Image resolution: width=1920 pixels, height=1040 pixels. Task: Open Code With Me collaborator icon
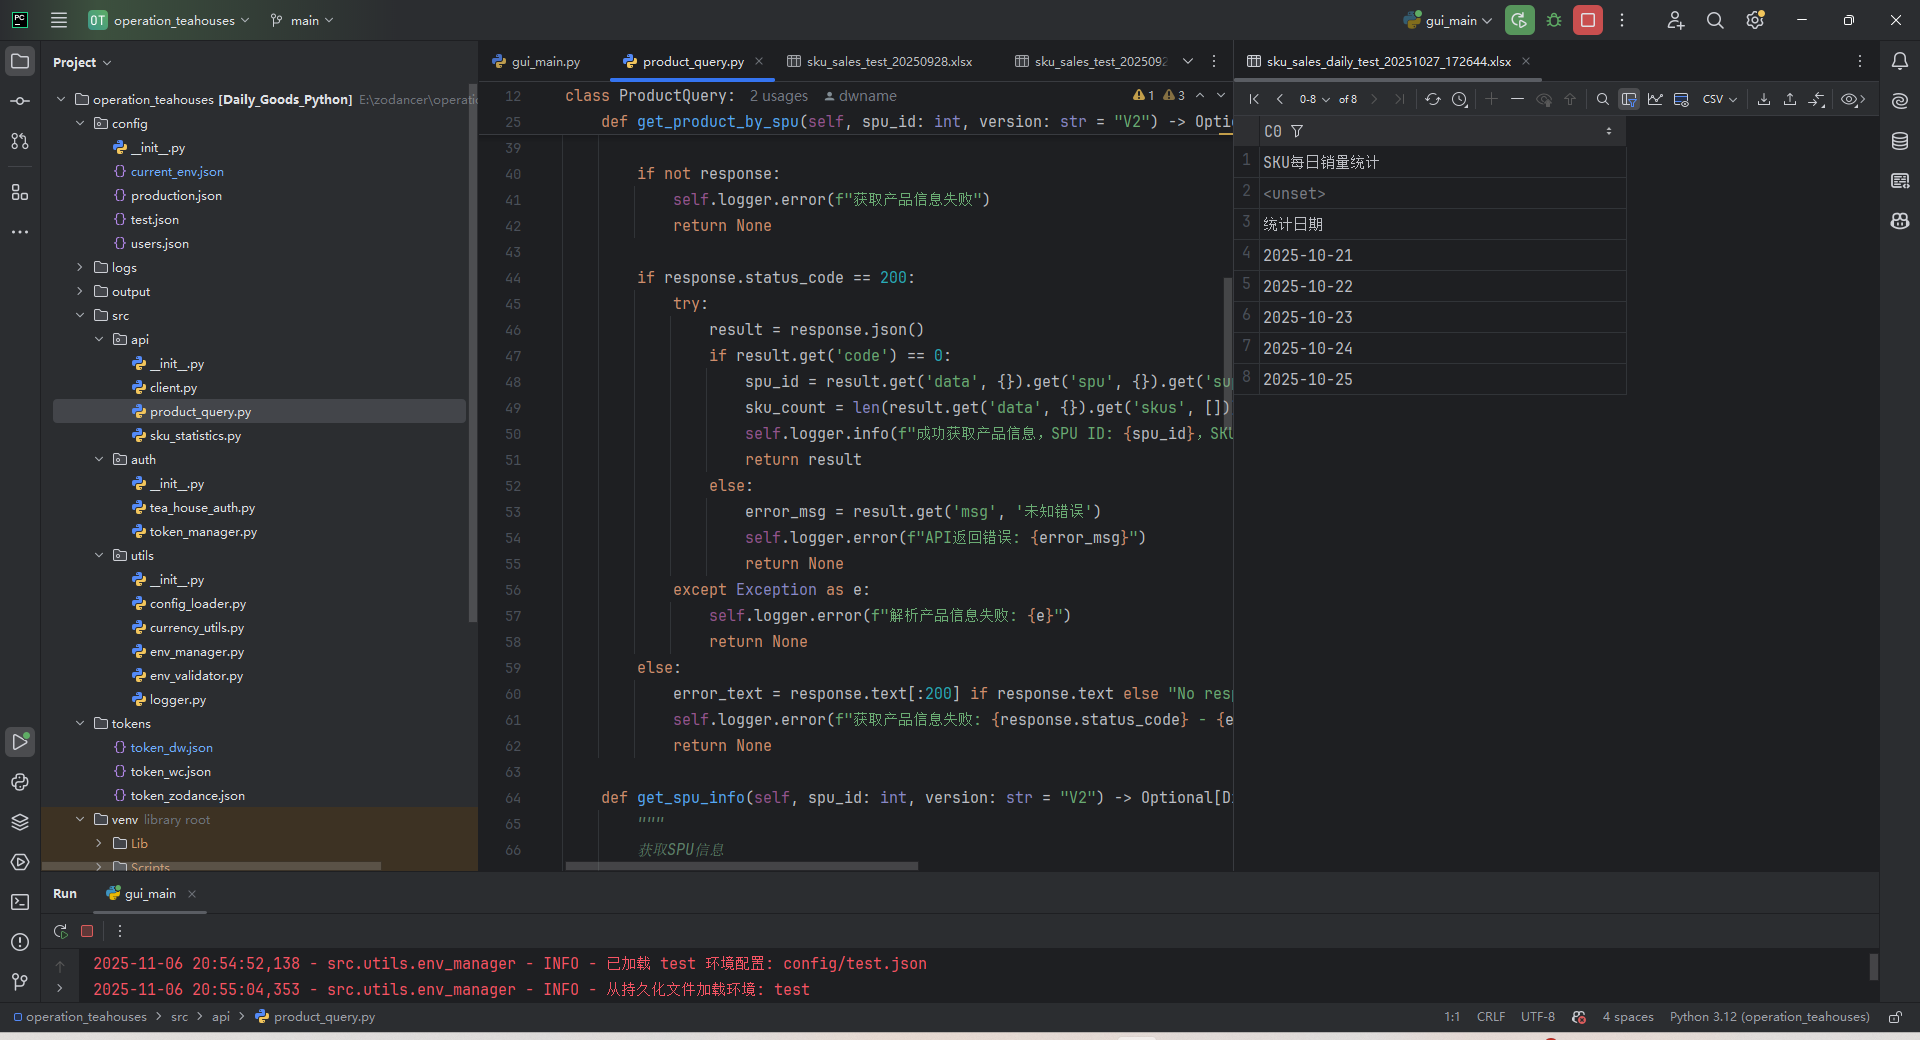[x=1676, y=20]
